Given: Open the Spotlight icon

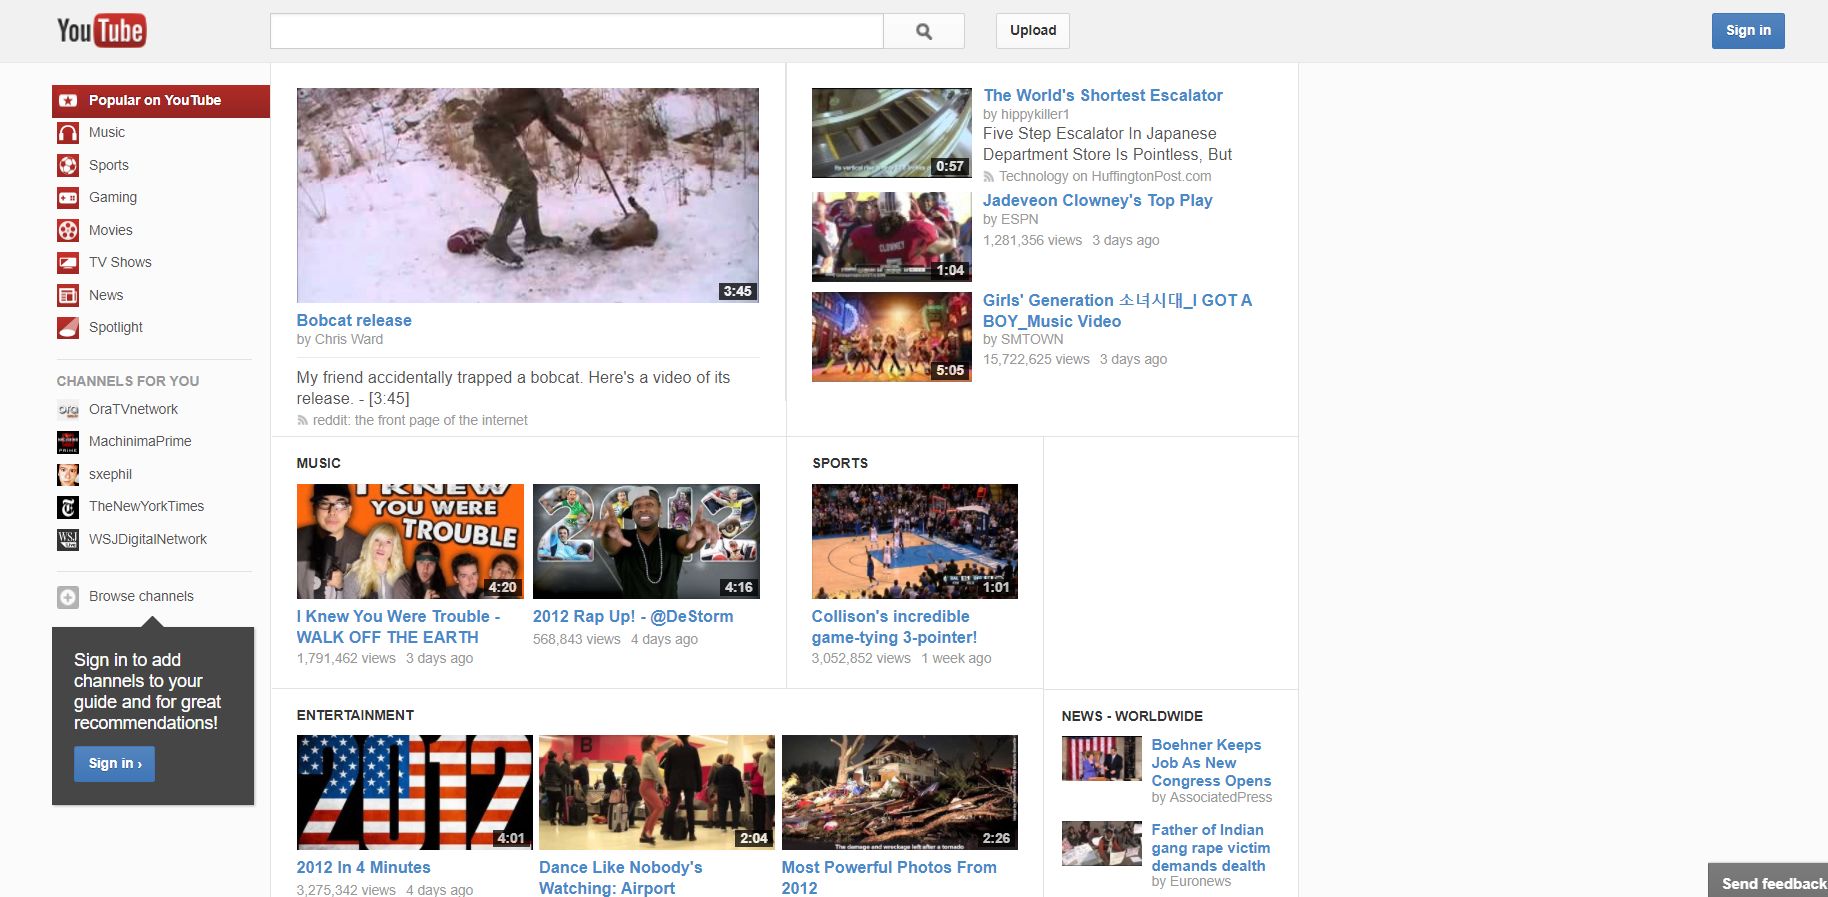Looking at the screenshot, I should point(68,327).
